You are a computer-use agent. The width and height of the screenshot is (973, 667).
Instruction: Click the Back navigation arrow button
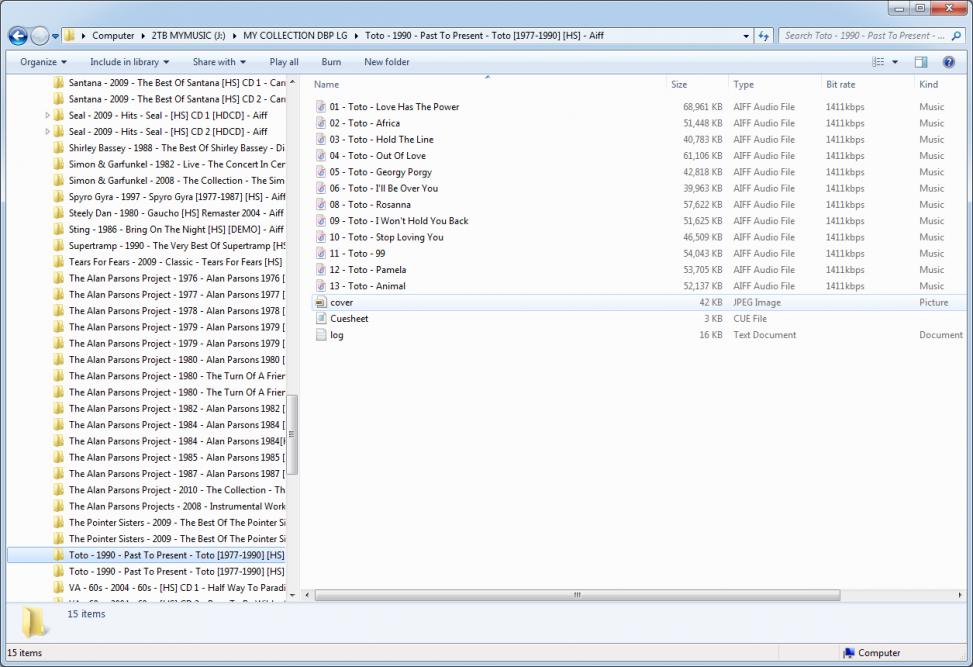click(x=18, y=36)
